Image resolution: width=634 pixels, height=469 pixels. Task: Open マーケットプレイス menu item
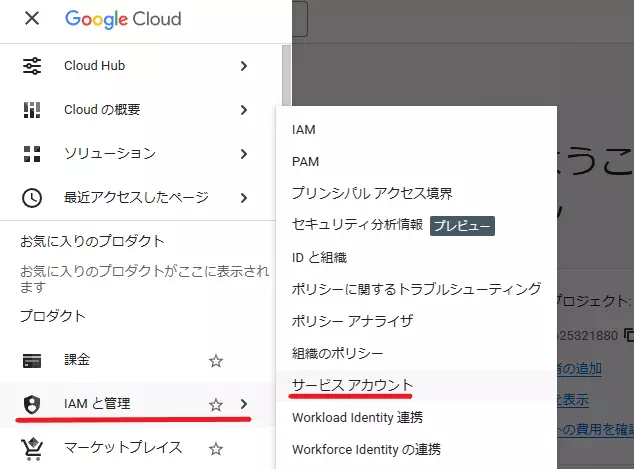pos(137,449)
